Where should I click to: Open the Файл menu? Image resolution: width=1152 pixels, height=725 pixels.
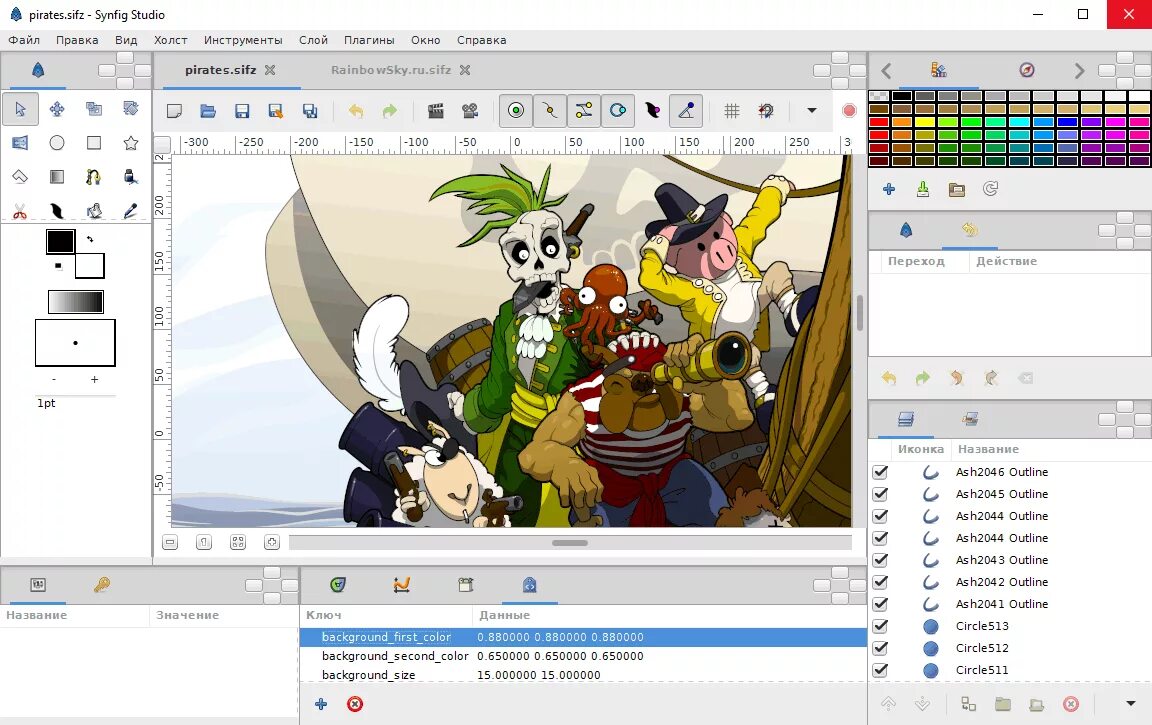24,40
